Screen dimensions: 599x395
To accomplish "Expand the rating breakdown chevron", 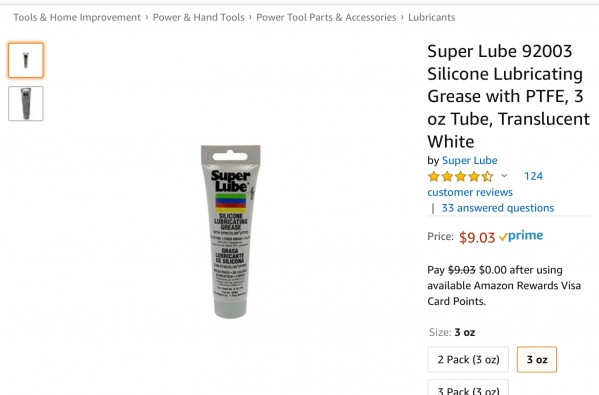I will (504, 176).
